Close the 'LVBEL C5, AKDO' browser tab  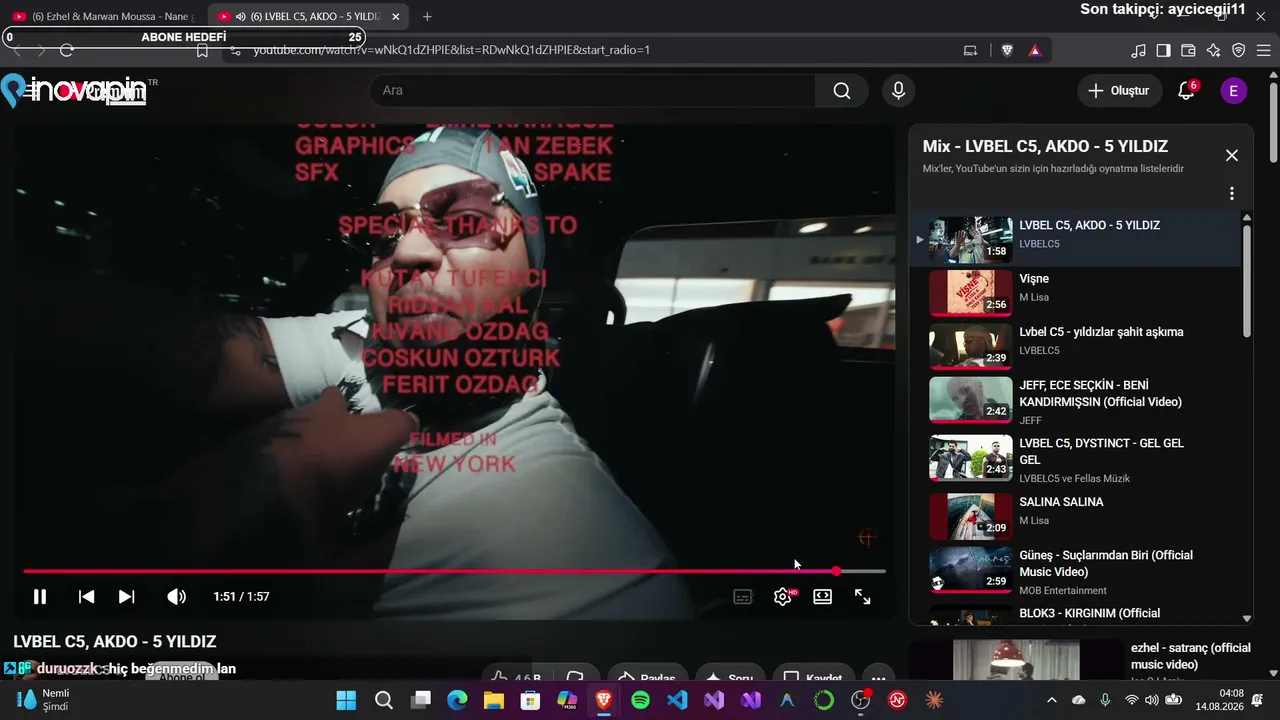396,17
